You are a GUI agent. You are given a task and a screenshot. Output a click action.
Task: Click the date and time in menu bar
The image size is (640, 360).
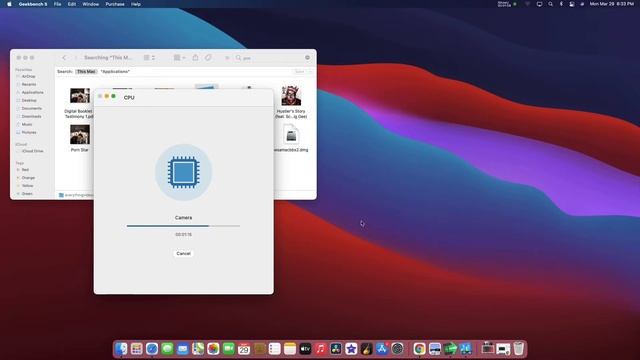(x=611, y=4)
